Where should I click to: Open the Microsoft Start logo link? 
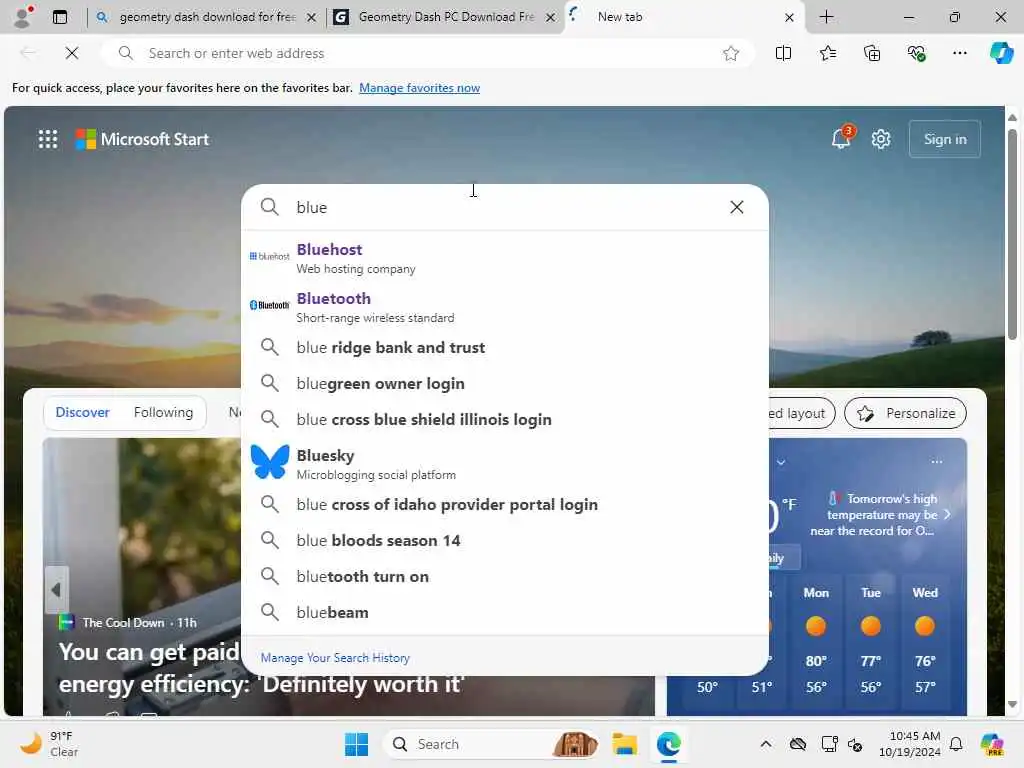pos(142,139)
